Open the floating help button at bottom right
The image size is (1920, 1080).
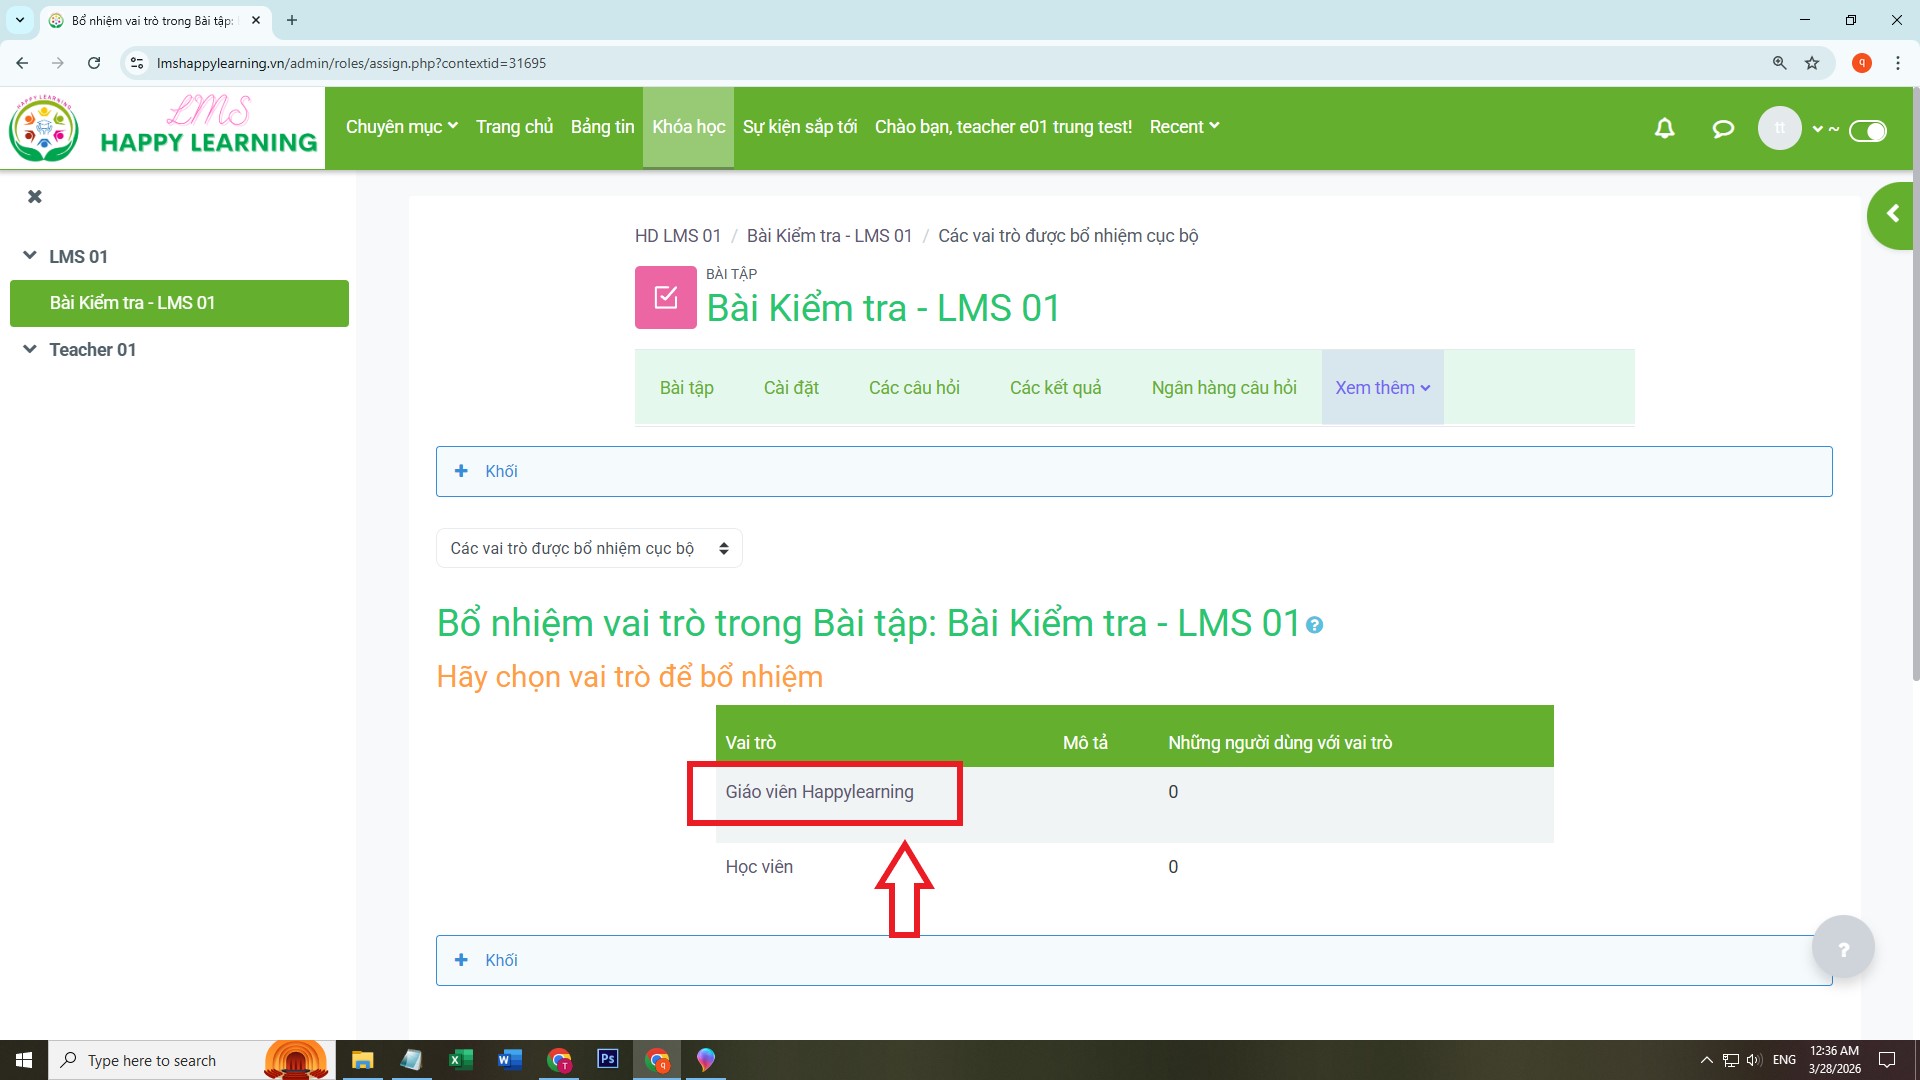click(1843, 948)
